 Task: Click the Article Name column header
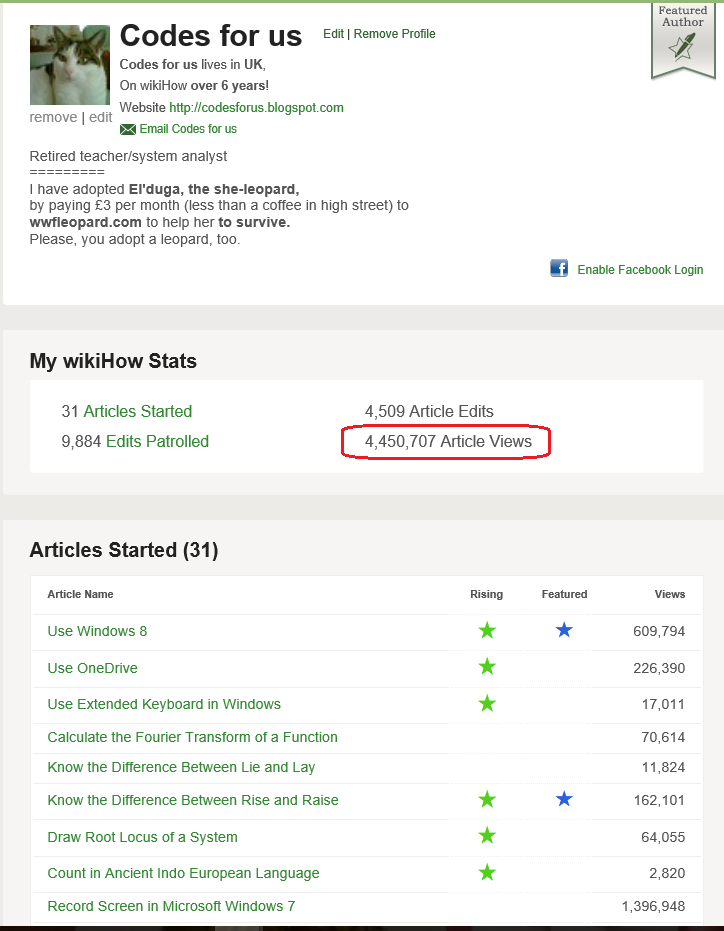pyautogui.click(x=80, y=594)
